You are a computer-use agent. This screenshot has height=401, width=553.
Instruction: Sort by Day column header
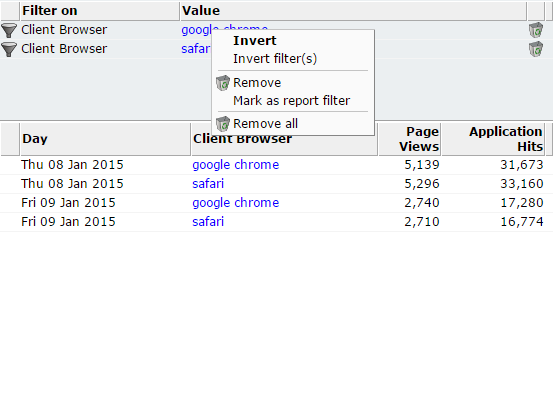[x=105, y=139]
